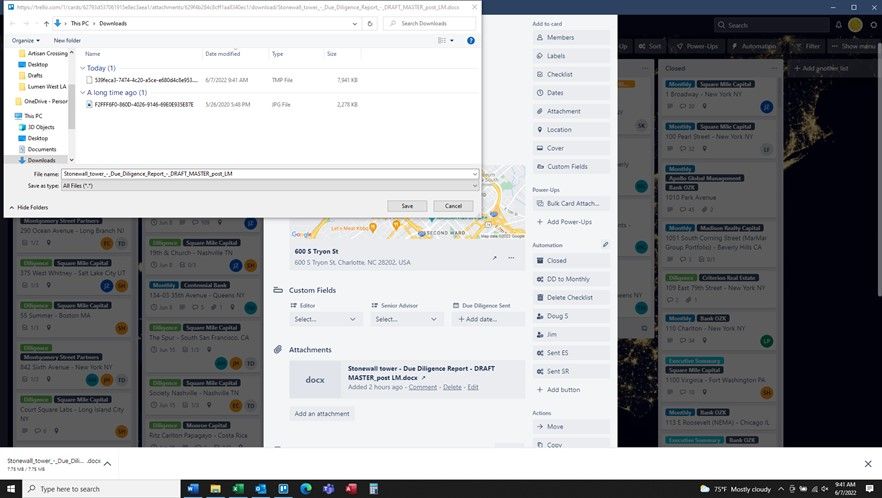Click the Attachment button in the sidebar
Image resolution: width=882 pixels, height=498 pixels.
(x=571, y=111)
